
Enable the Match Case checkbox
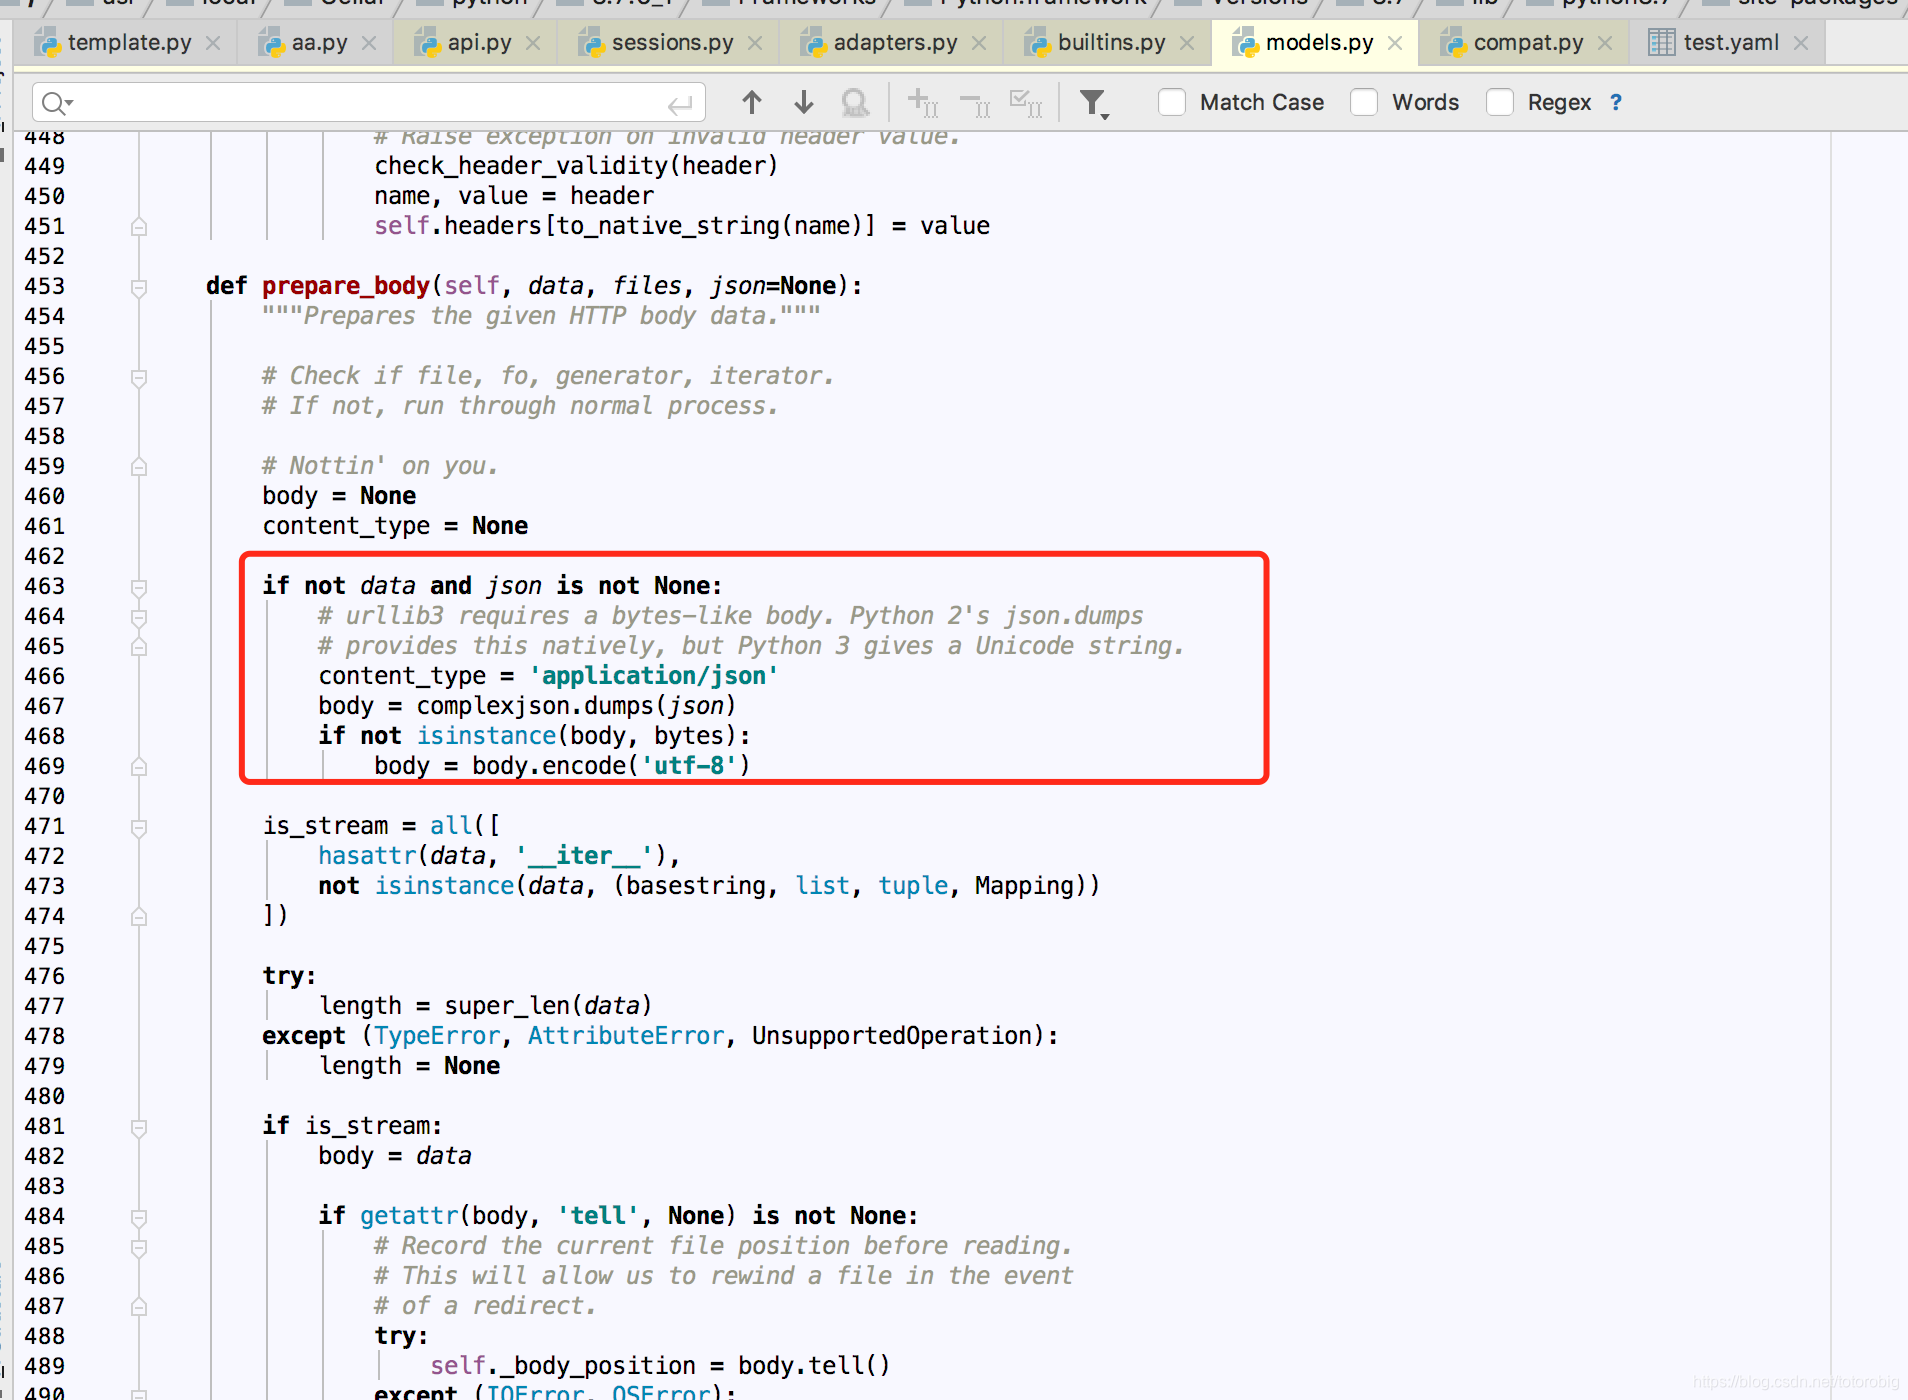[x=1172, y=102]
